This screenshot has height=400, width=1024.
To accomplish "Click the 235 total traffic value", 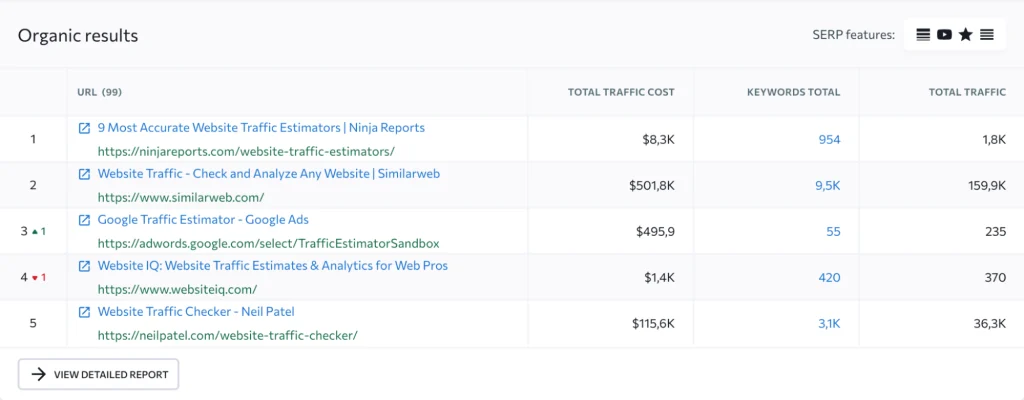I will click(x=995, y=231).
